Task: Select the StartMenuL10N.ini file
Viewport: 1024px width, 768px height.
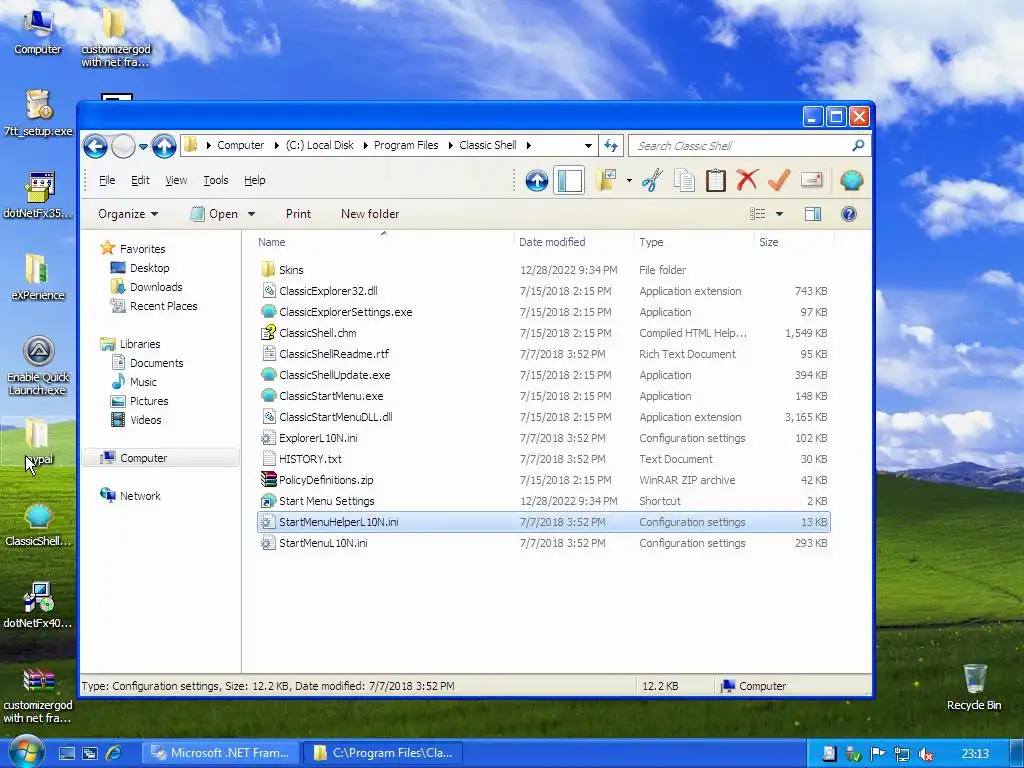Action: (x=323, y=543)
